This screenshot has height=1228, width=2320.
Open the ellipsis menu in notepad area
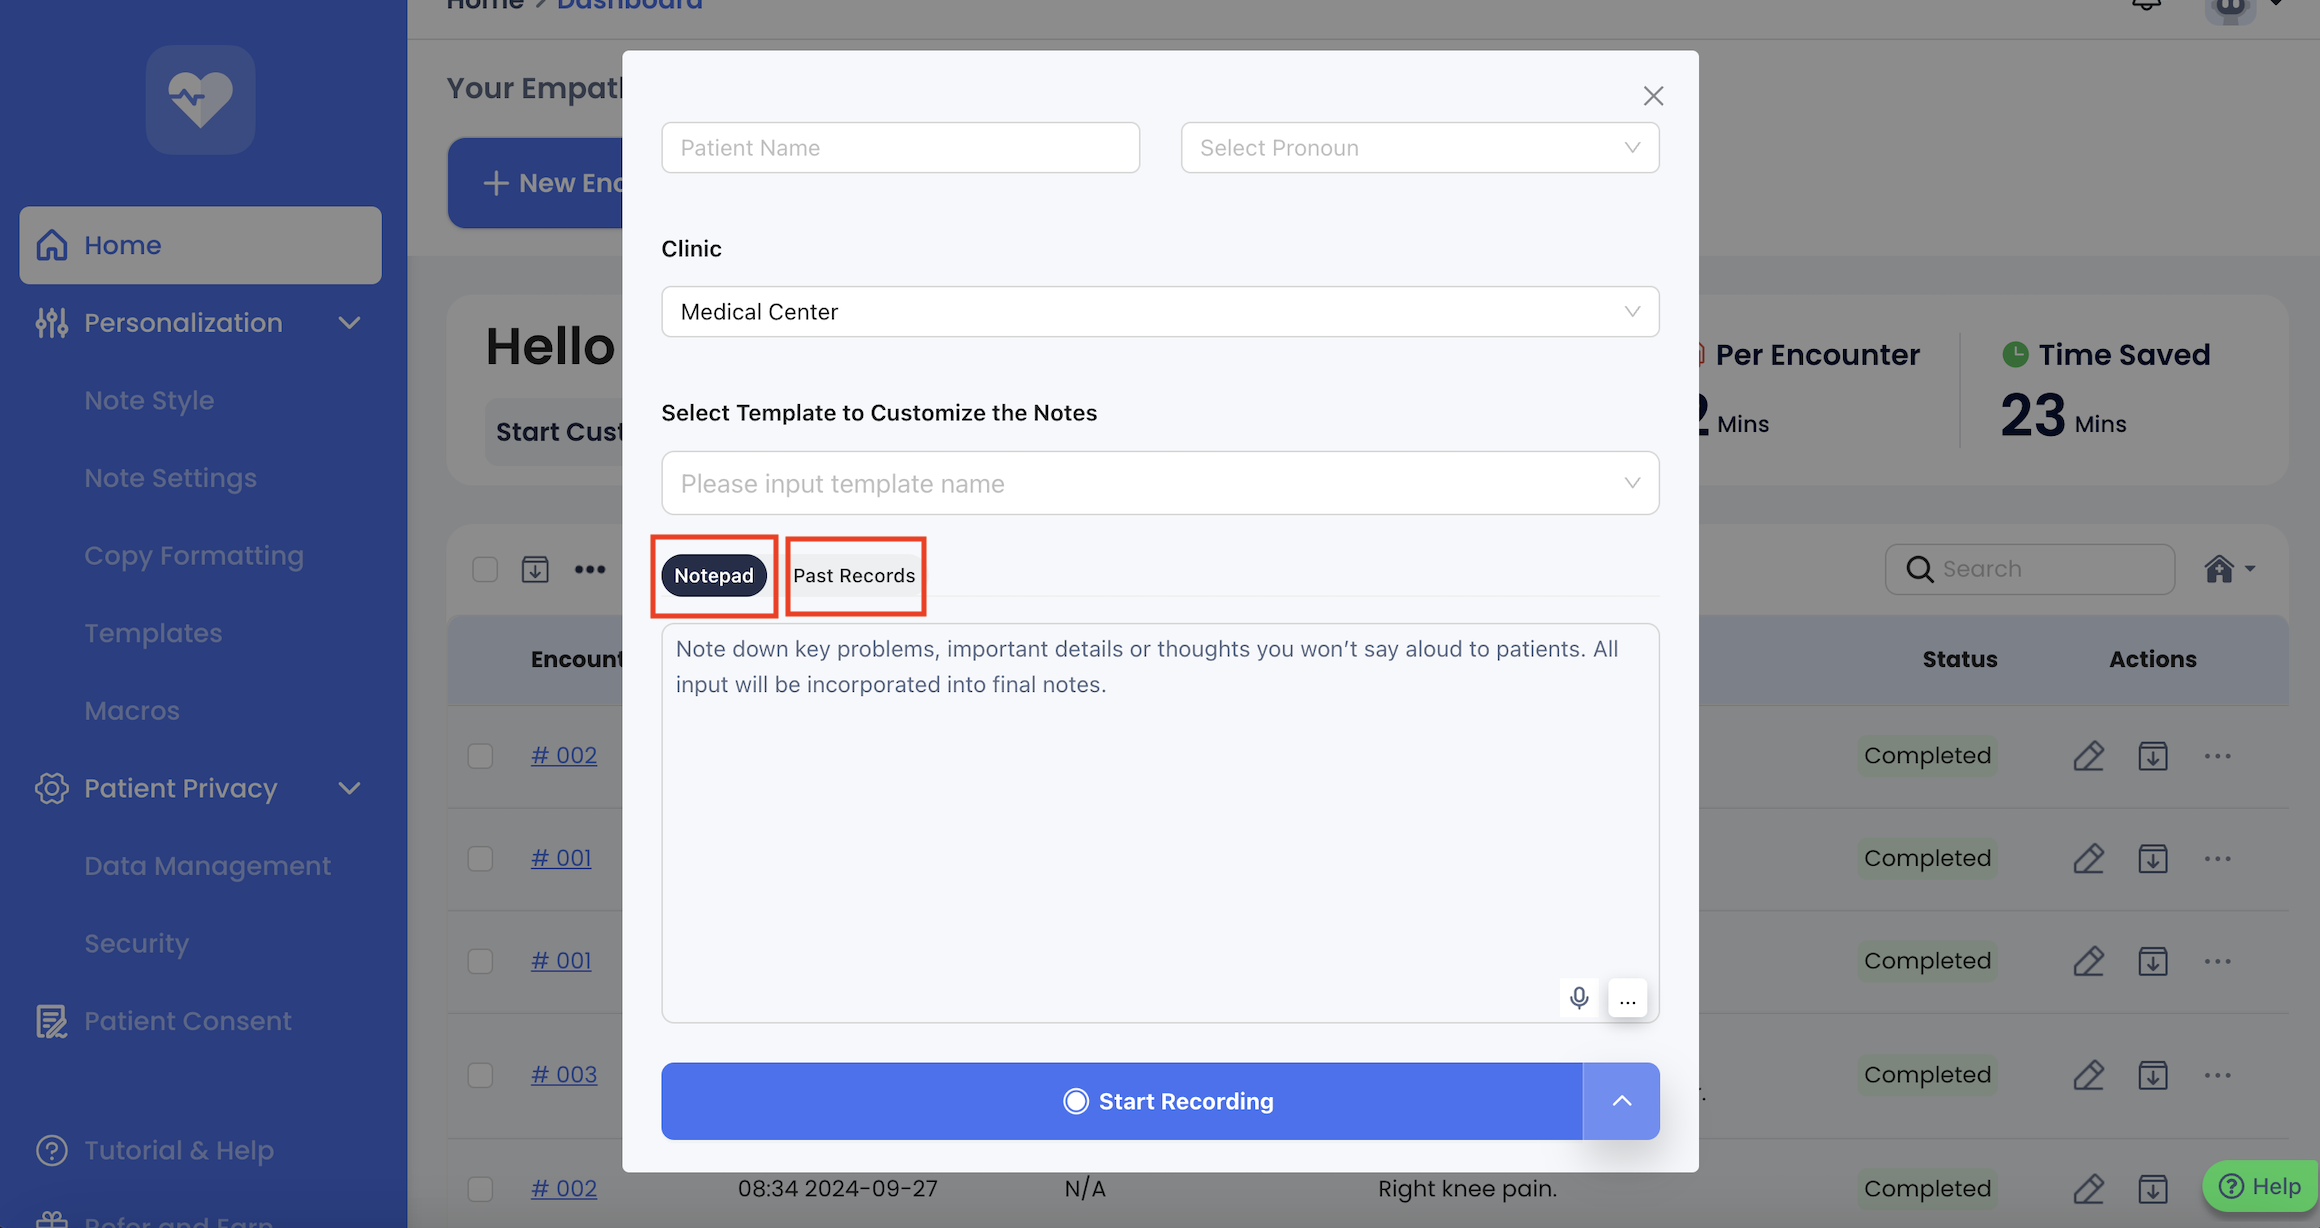(x=1627, y=998)
